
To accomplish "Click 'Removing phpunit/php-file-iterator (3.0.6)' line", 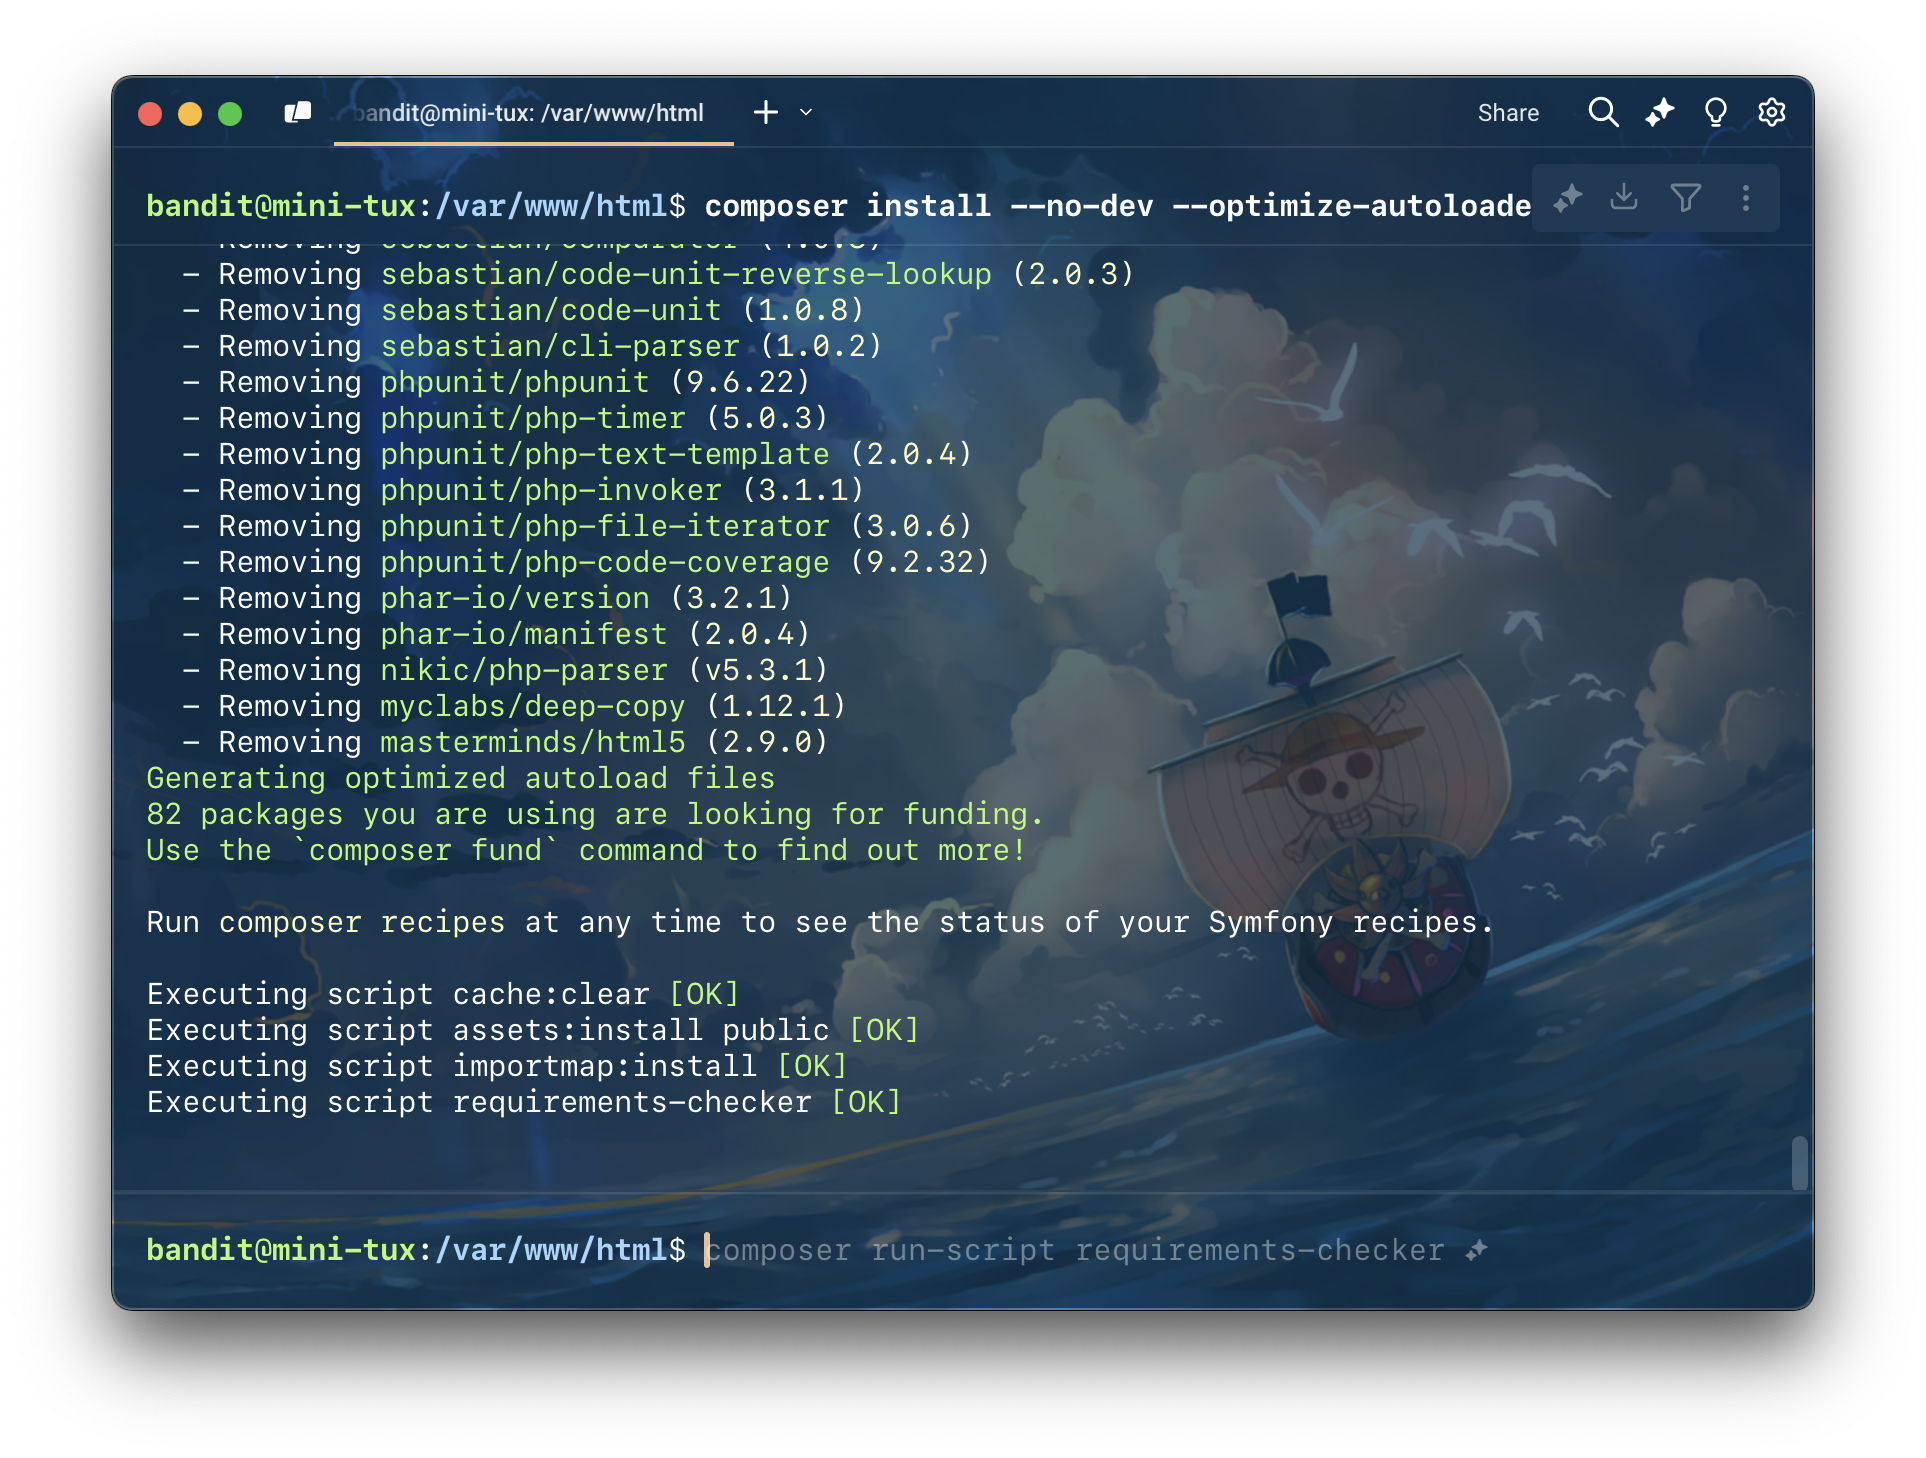I will (577, 526).
